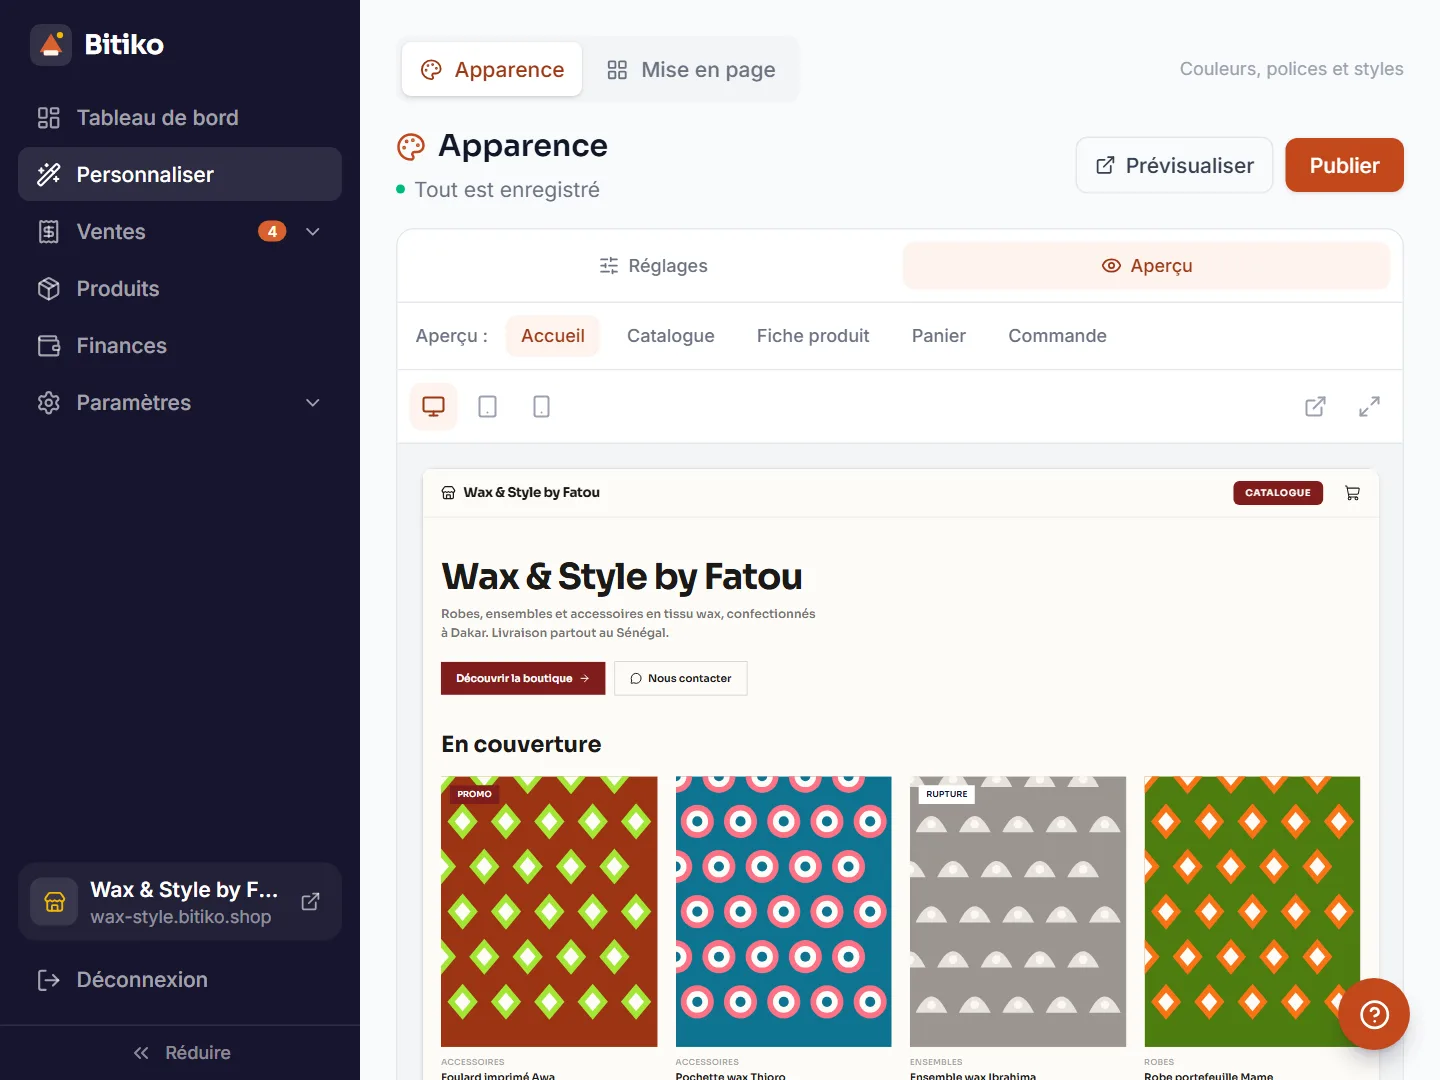Switch to the Mise en page tab
Screen dimensions: 1440x1080
[x=691, y=70]
